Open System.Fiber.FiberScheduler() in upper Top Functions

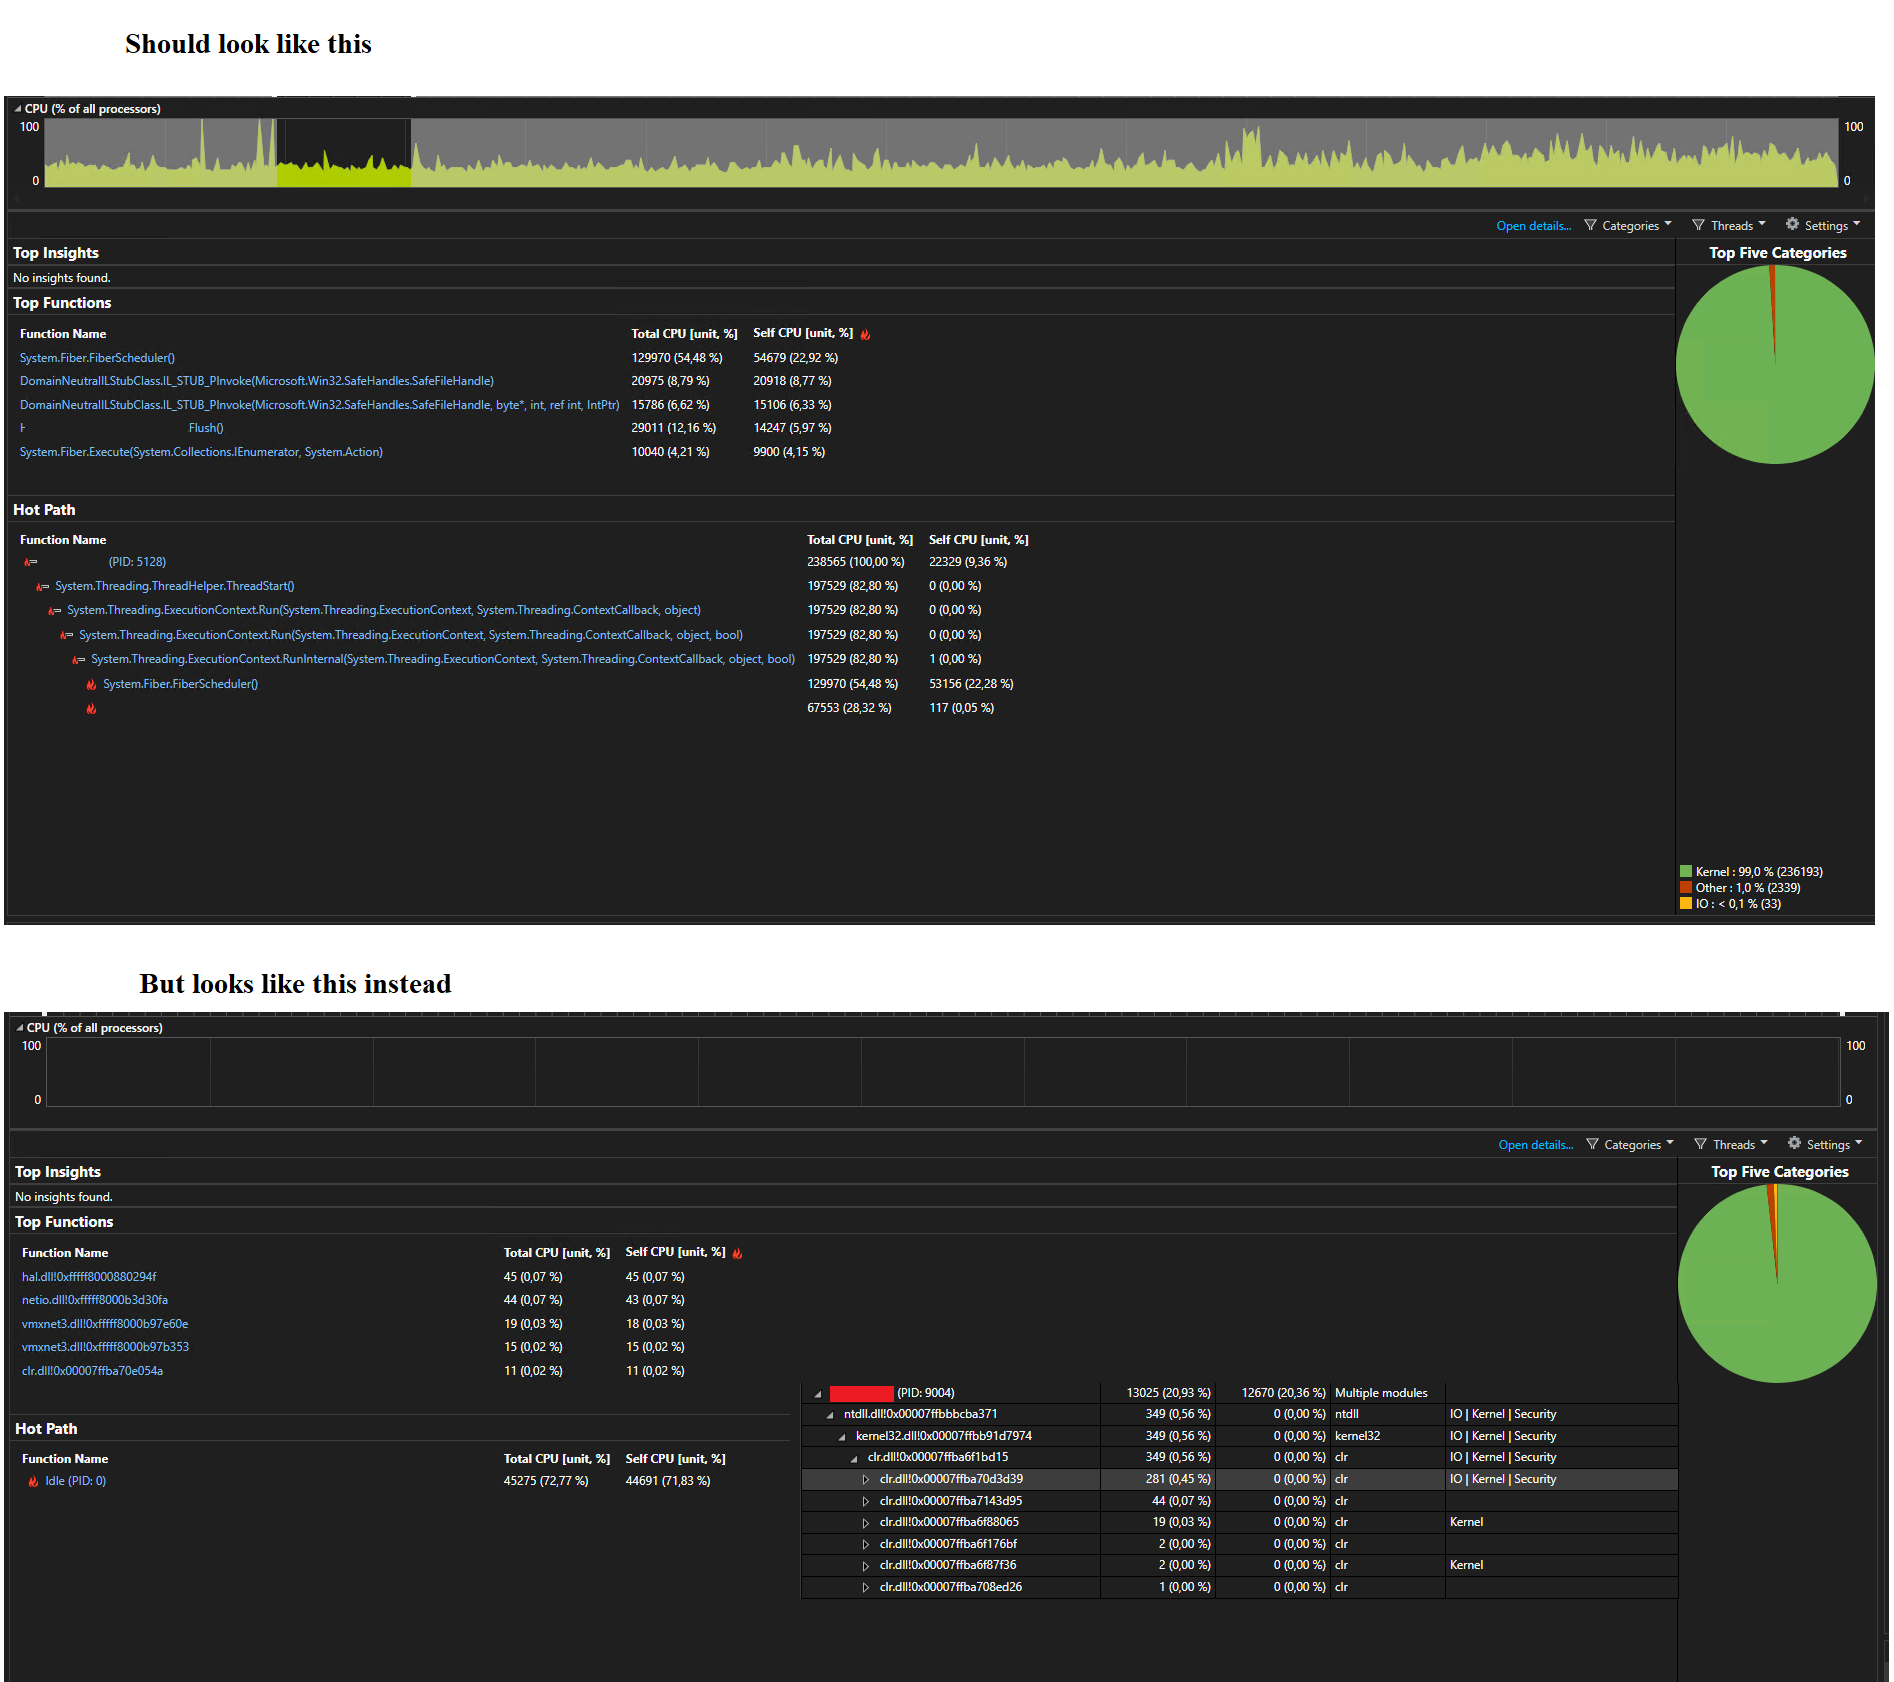pyautogui.click(x=97, y=358)
